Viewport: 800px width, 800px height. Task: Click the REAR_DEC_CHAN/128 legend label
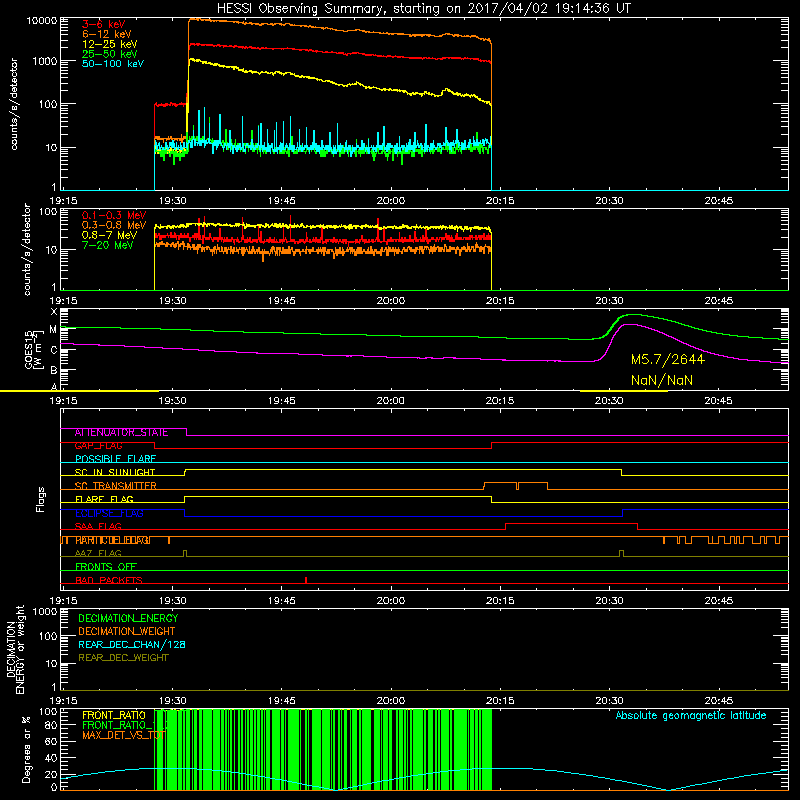tap(132, 645)
